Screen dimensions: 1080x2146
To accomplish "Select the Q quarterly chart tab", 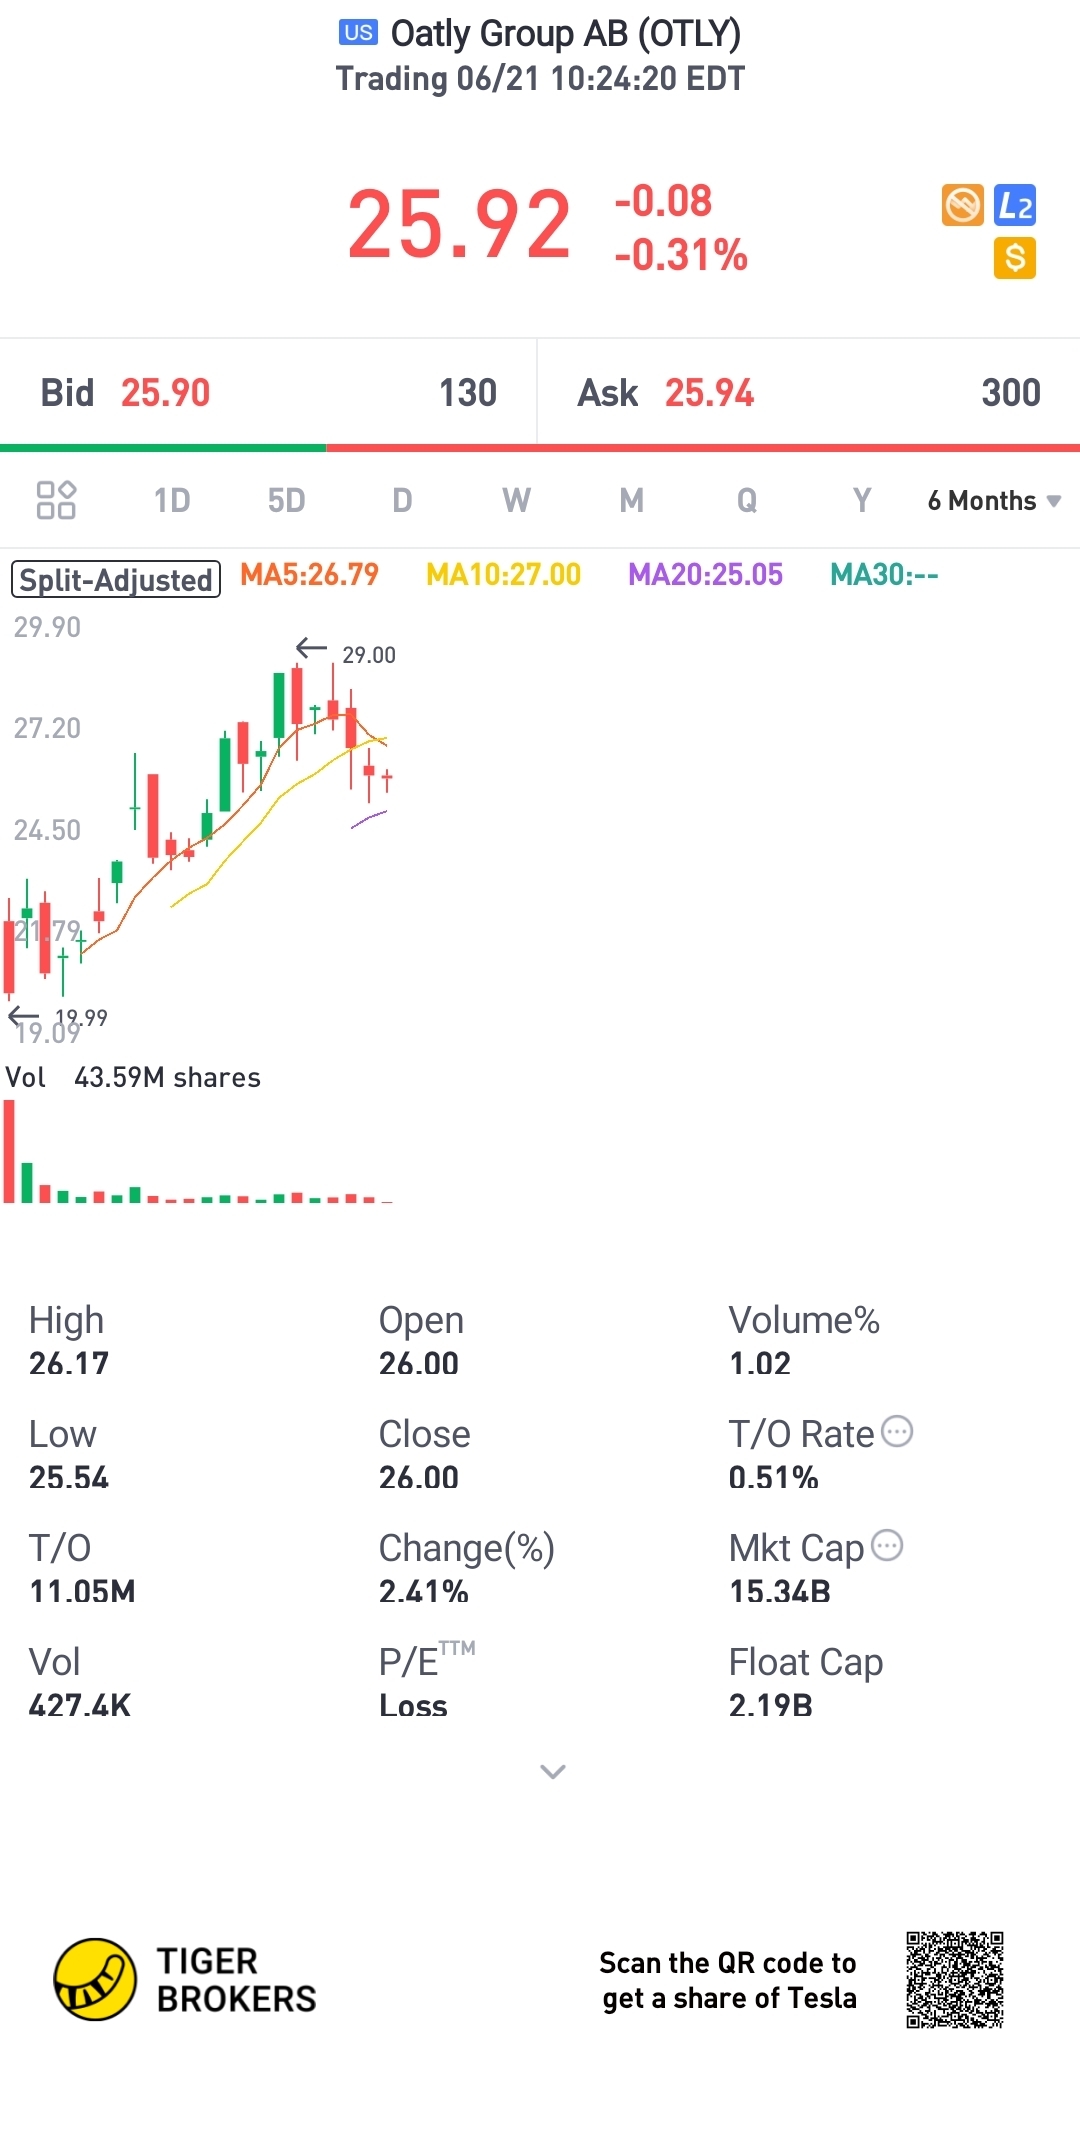I will click(747, 500).
